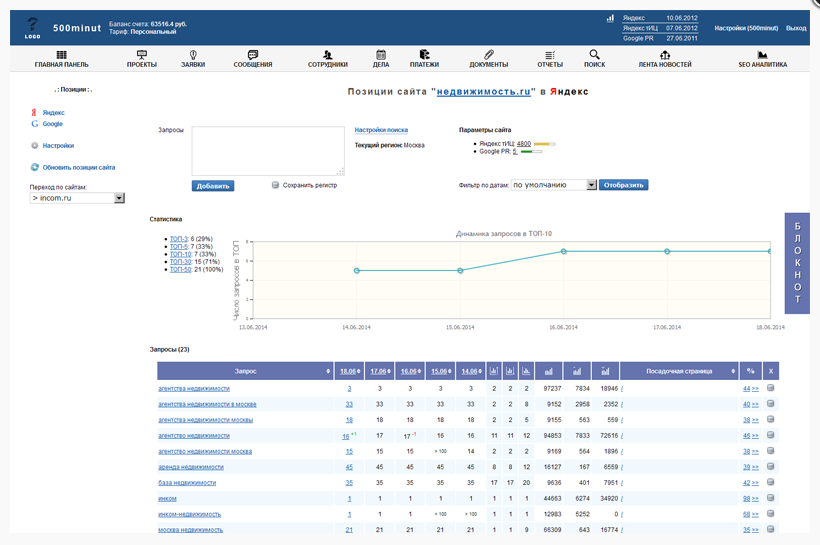Toggle the checkbox for the агентства недвижимости row

tap(771, 388)
